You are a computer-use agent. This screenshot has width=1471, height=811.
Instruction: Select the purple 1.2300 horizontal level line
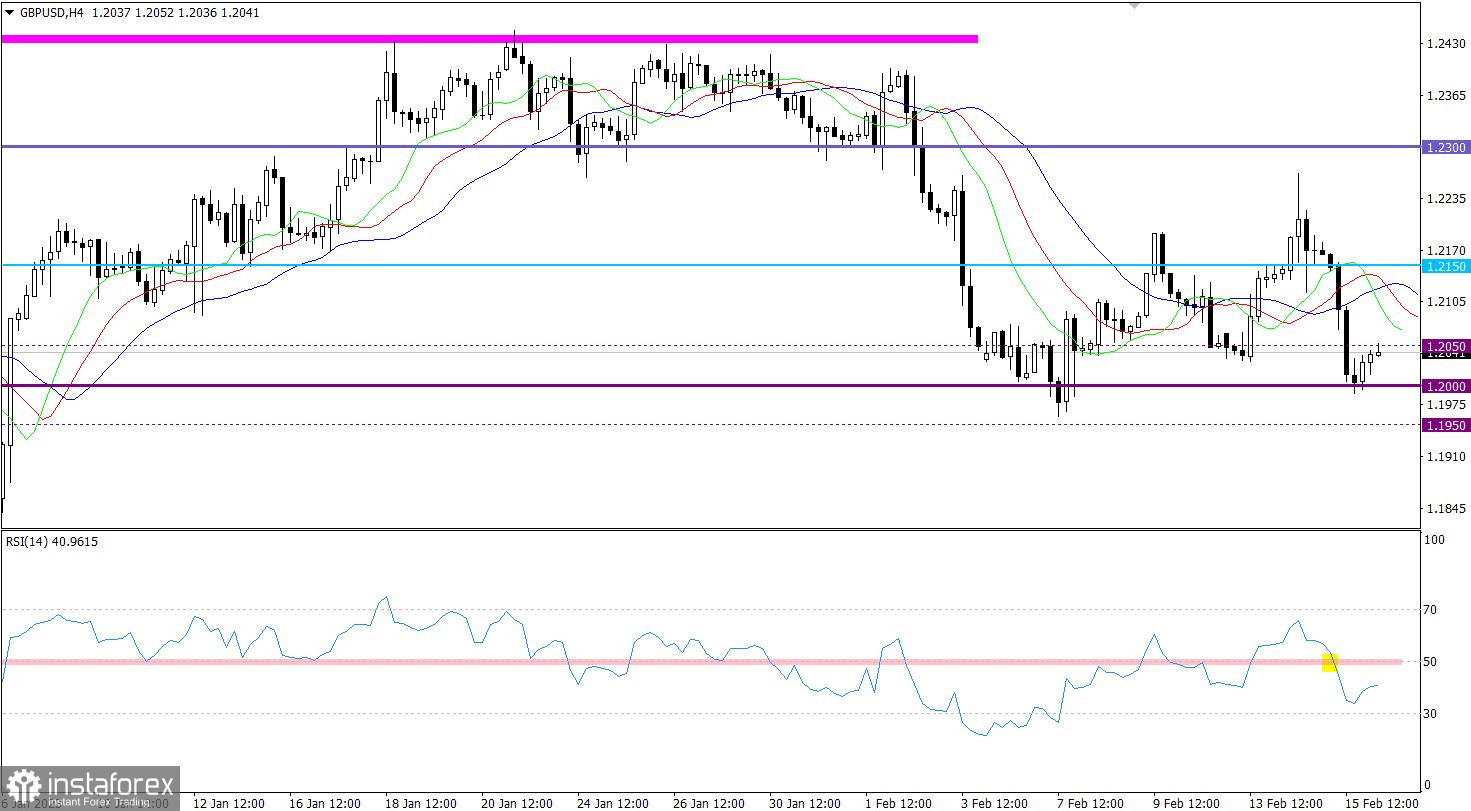click(710, 147)
